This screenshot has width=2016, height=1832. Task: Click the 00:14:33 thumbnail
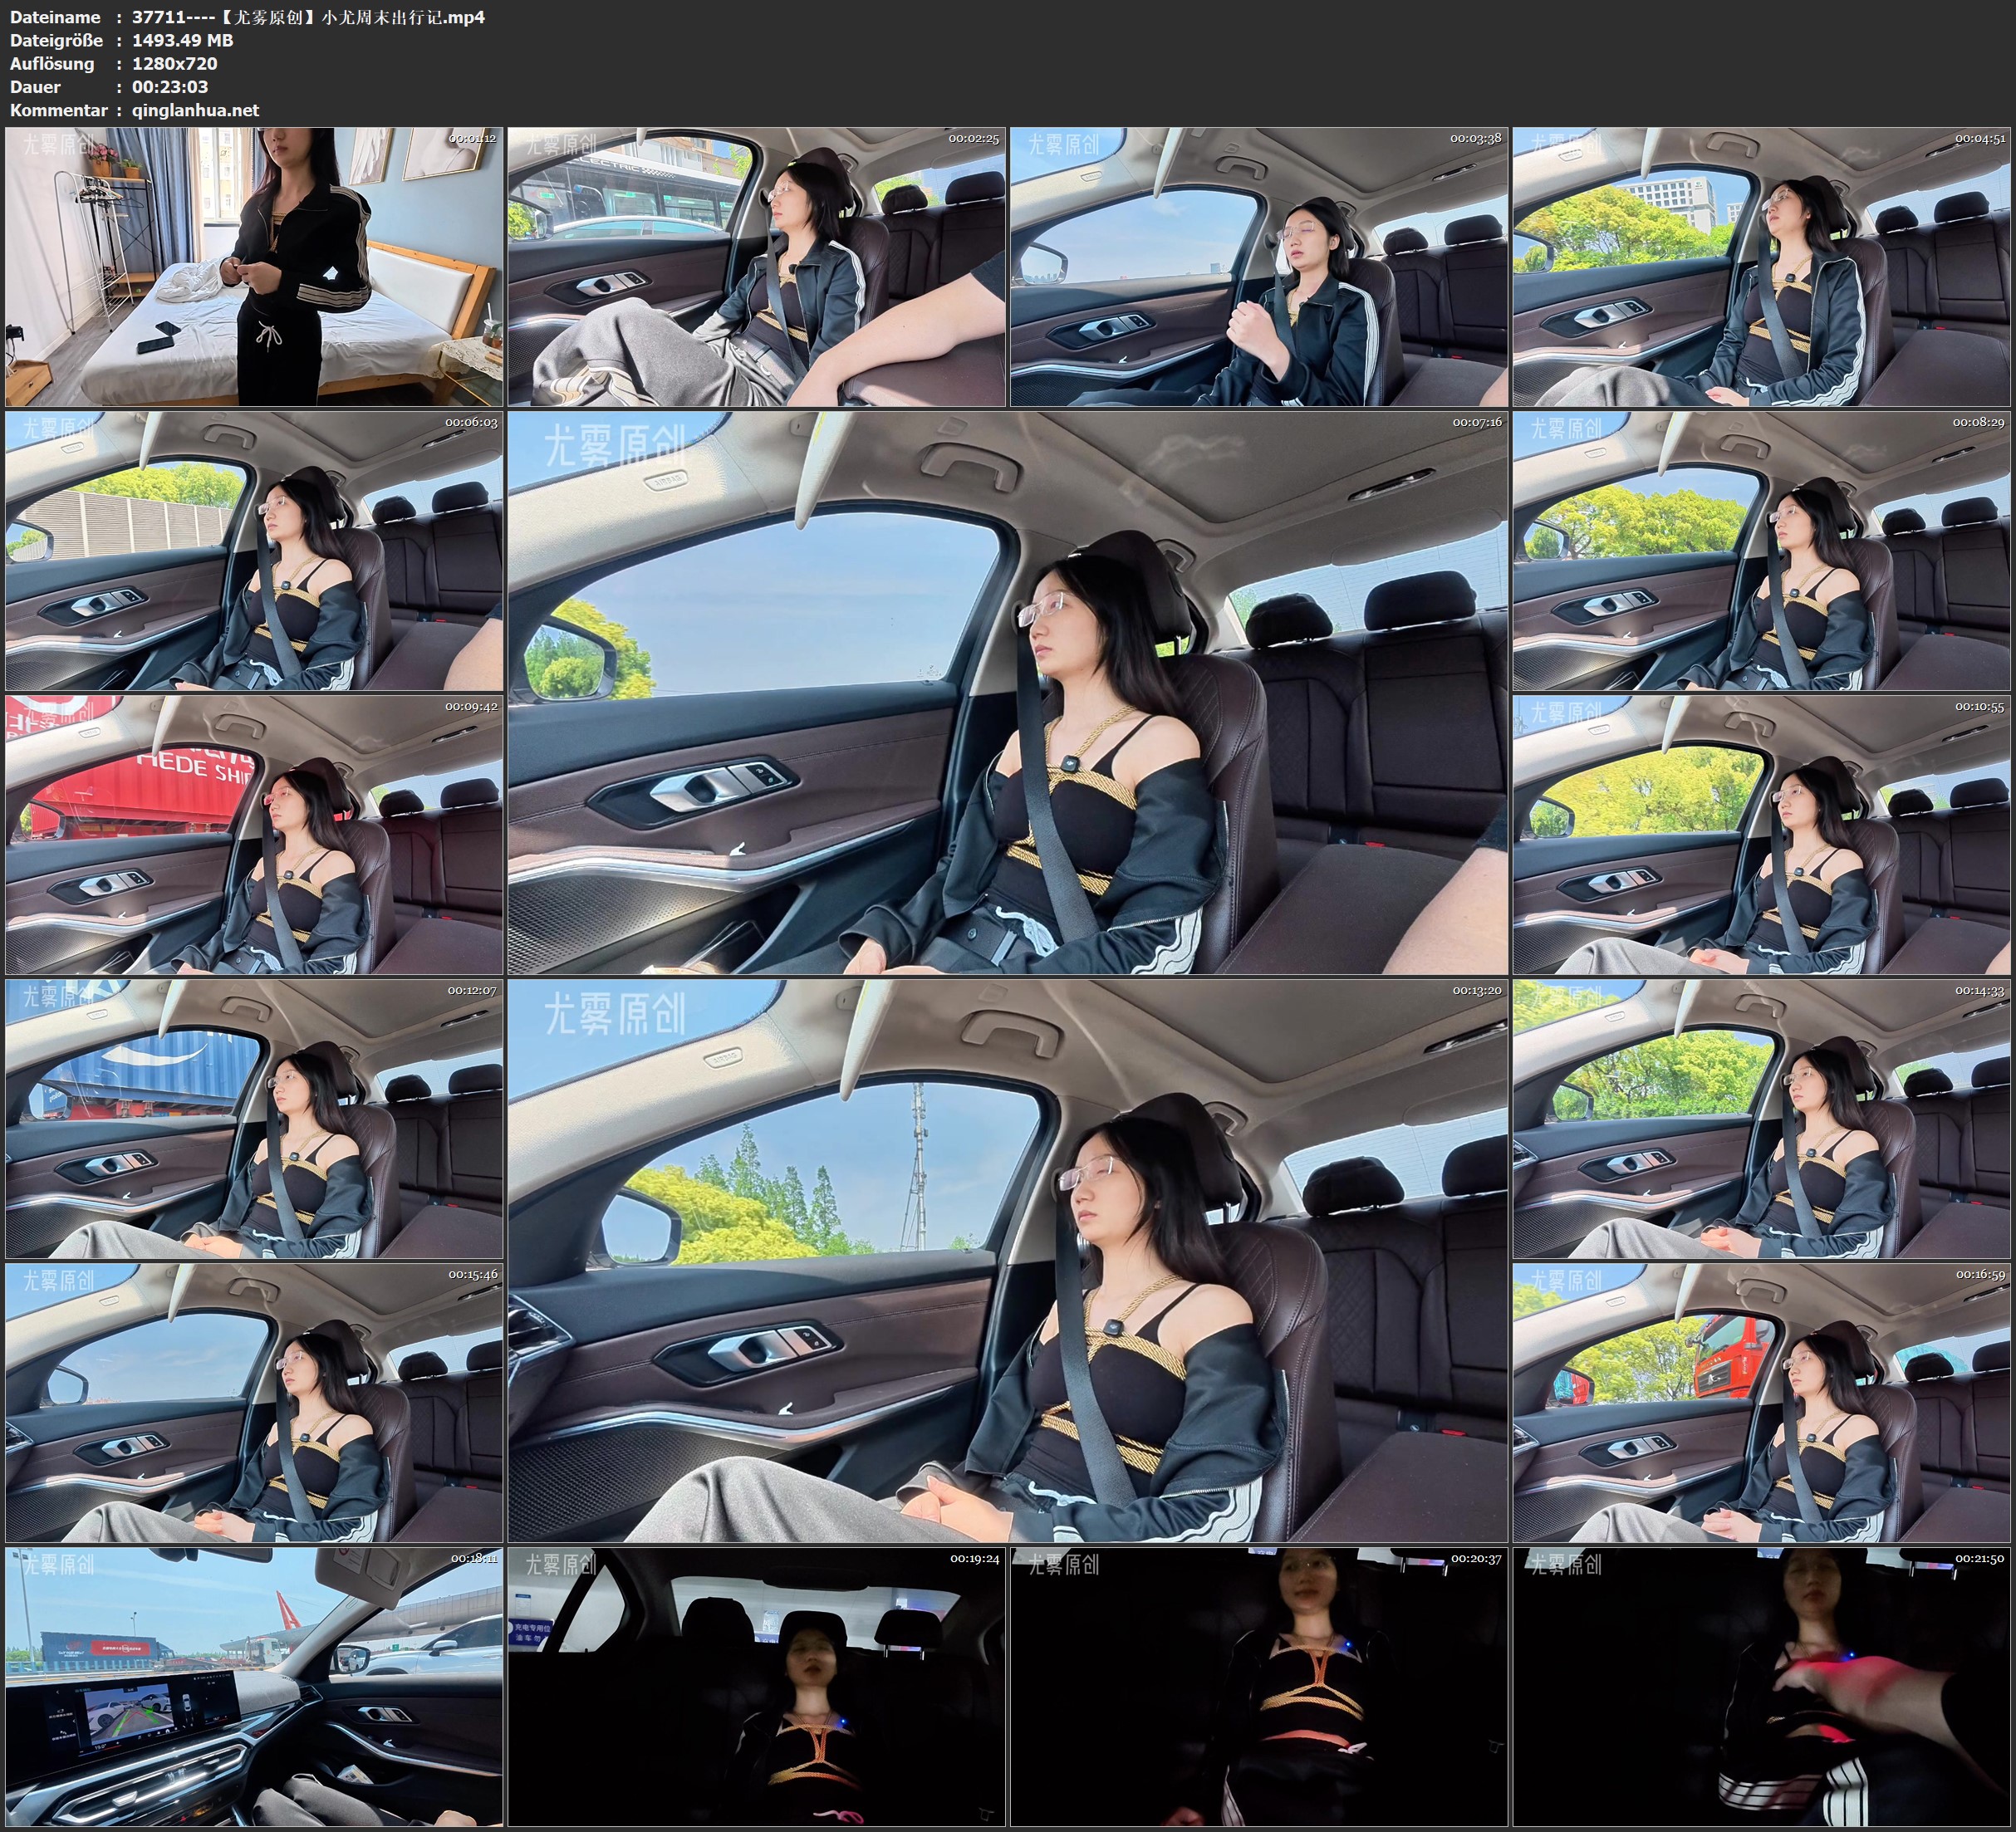tap(1762, 1118)
